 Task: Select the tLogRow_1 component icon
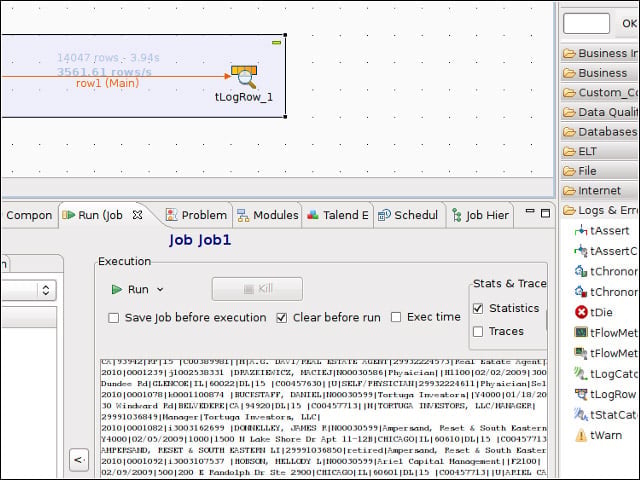244,77
